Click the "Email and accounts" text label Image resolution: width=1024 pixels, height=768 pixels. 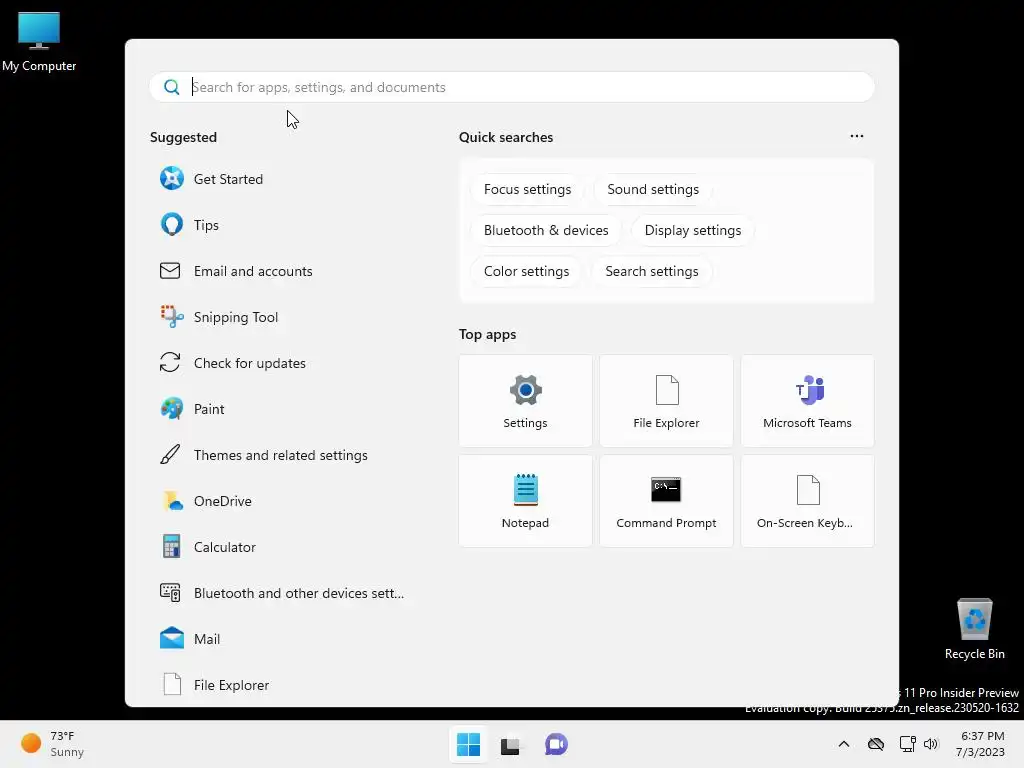(x=253, y=271)
